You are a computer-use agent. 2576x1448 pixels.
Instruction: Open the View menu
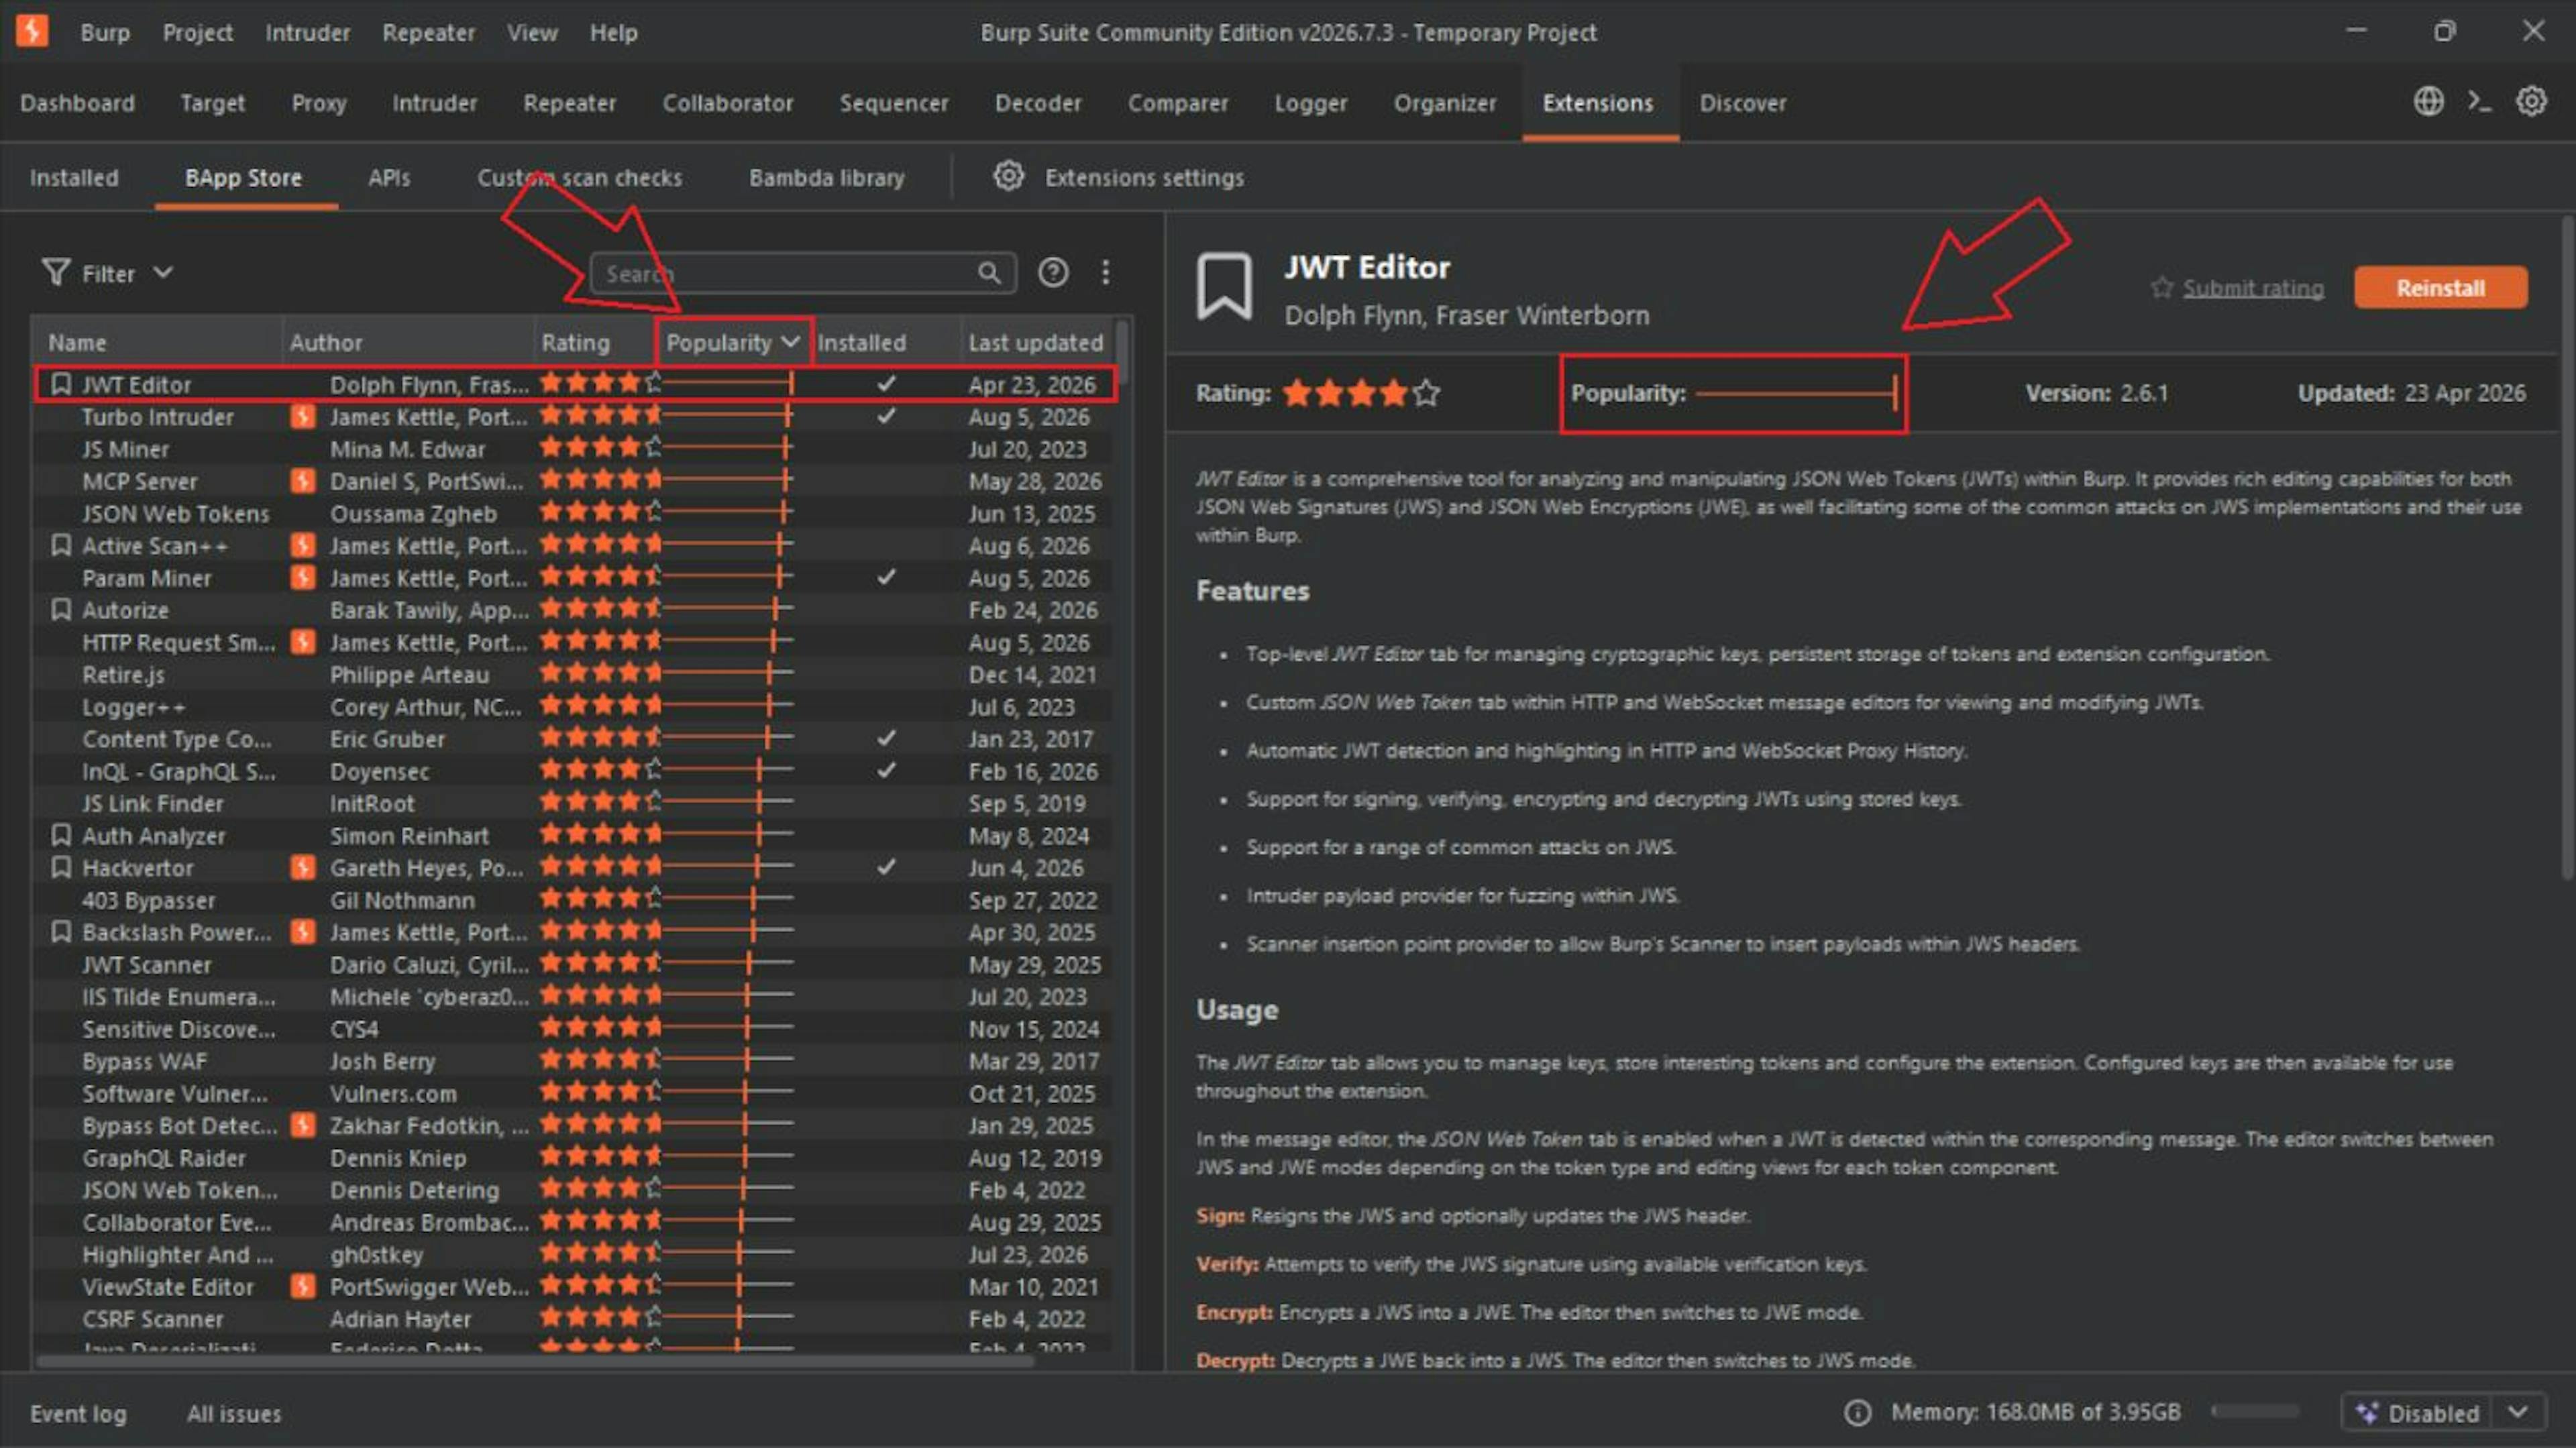(x=532, y=32)
